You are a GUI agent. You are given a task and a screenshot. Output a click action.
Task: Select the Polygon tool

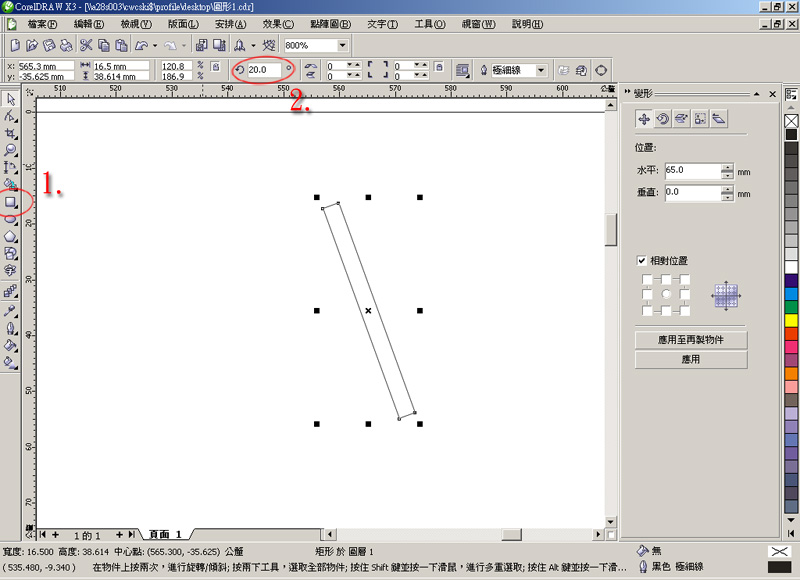[11, 237]
